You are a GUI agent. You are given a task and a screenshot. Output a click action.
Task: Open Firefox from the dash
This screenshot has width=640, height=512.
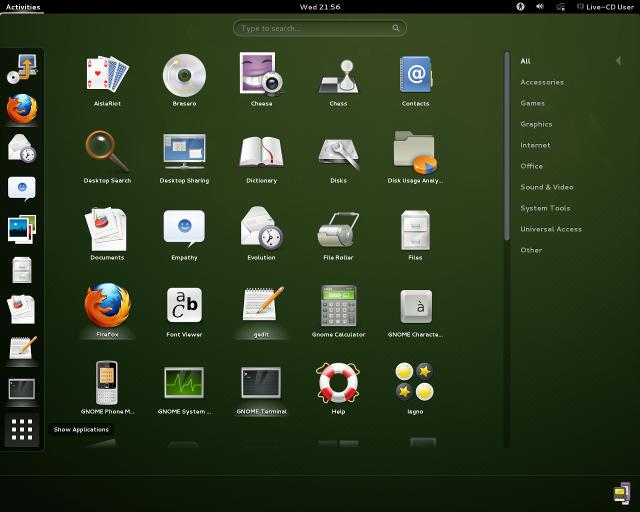[22, 109]
